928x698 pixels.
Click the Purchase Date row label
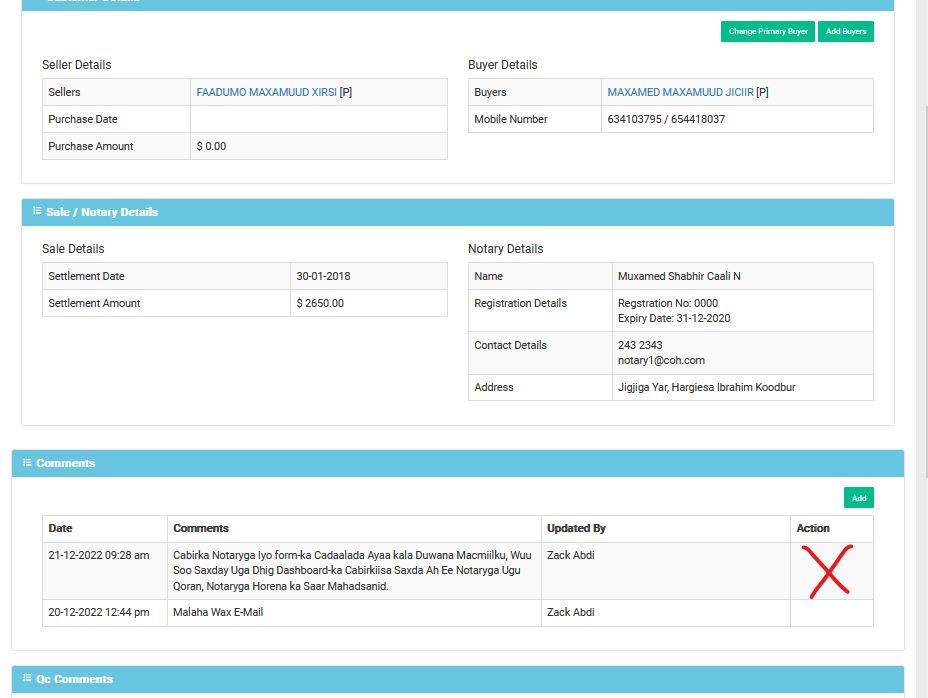click(x=83, y=119)
